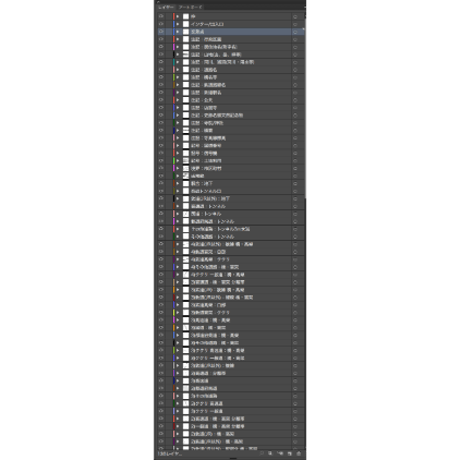Select the インター layer row
Image resolution: width=460 pixels, height=460 pixels.
230,24
